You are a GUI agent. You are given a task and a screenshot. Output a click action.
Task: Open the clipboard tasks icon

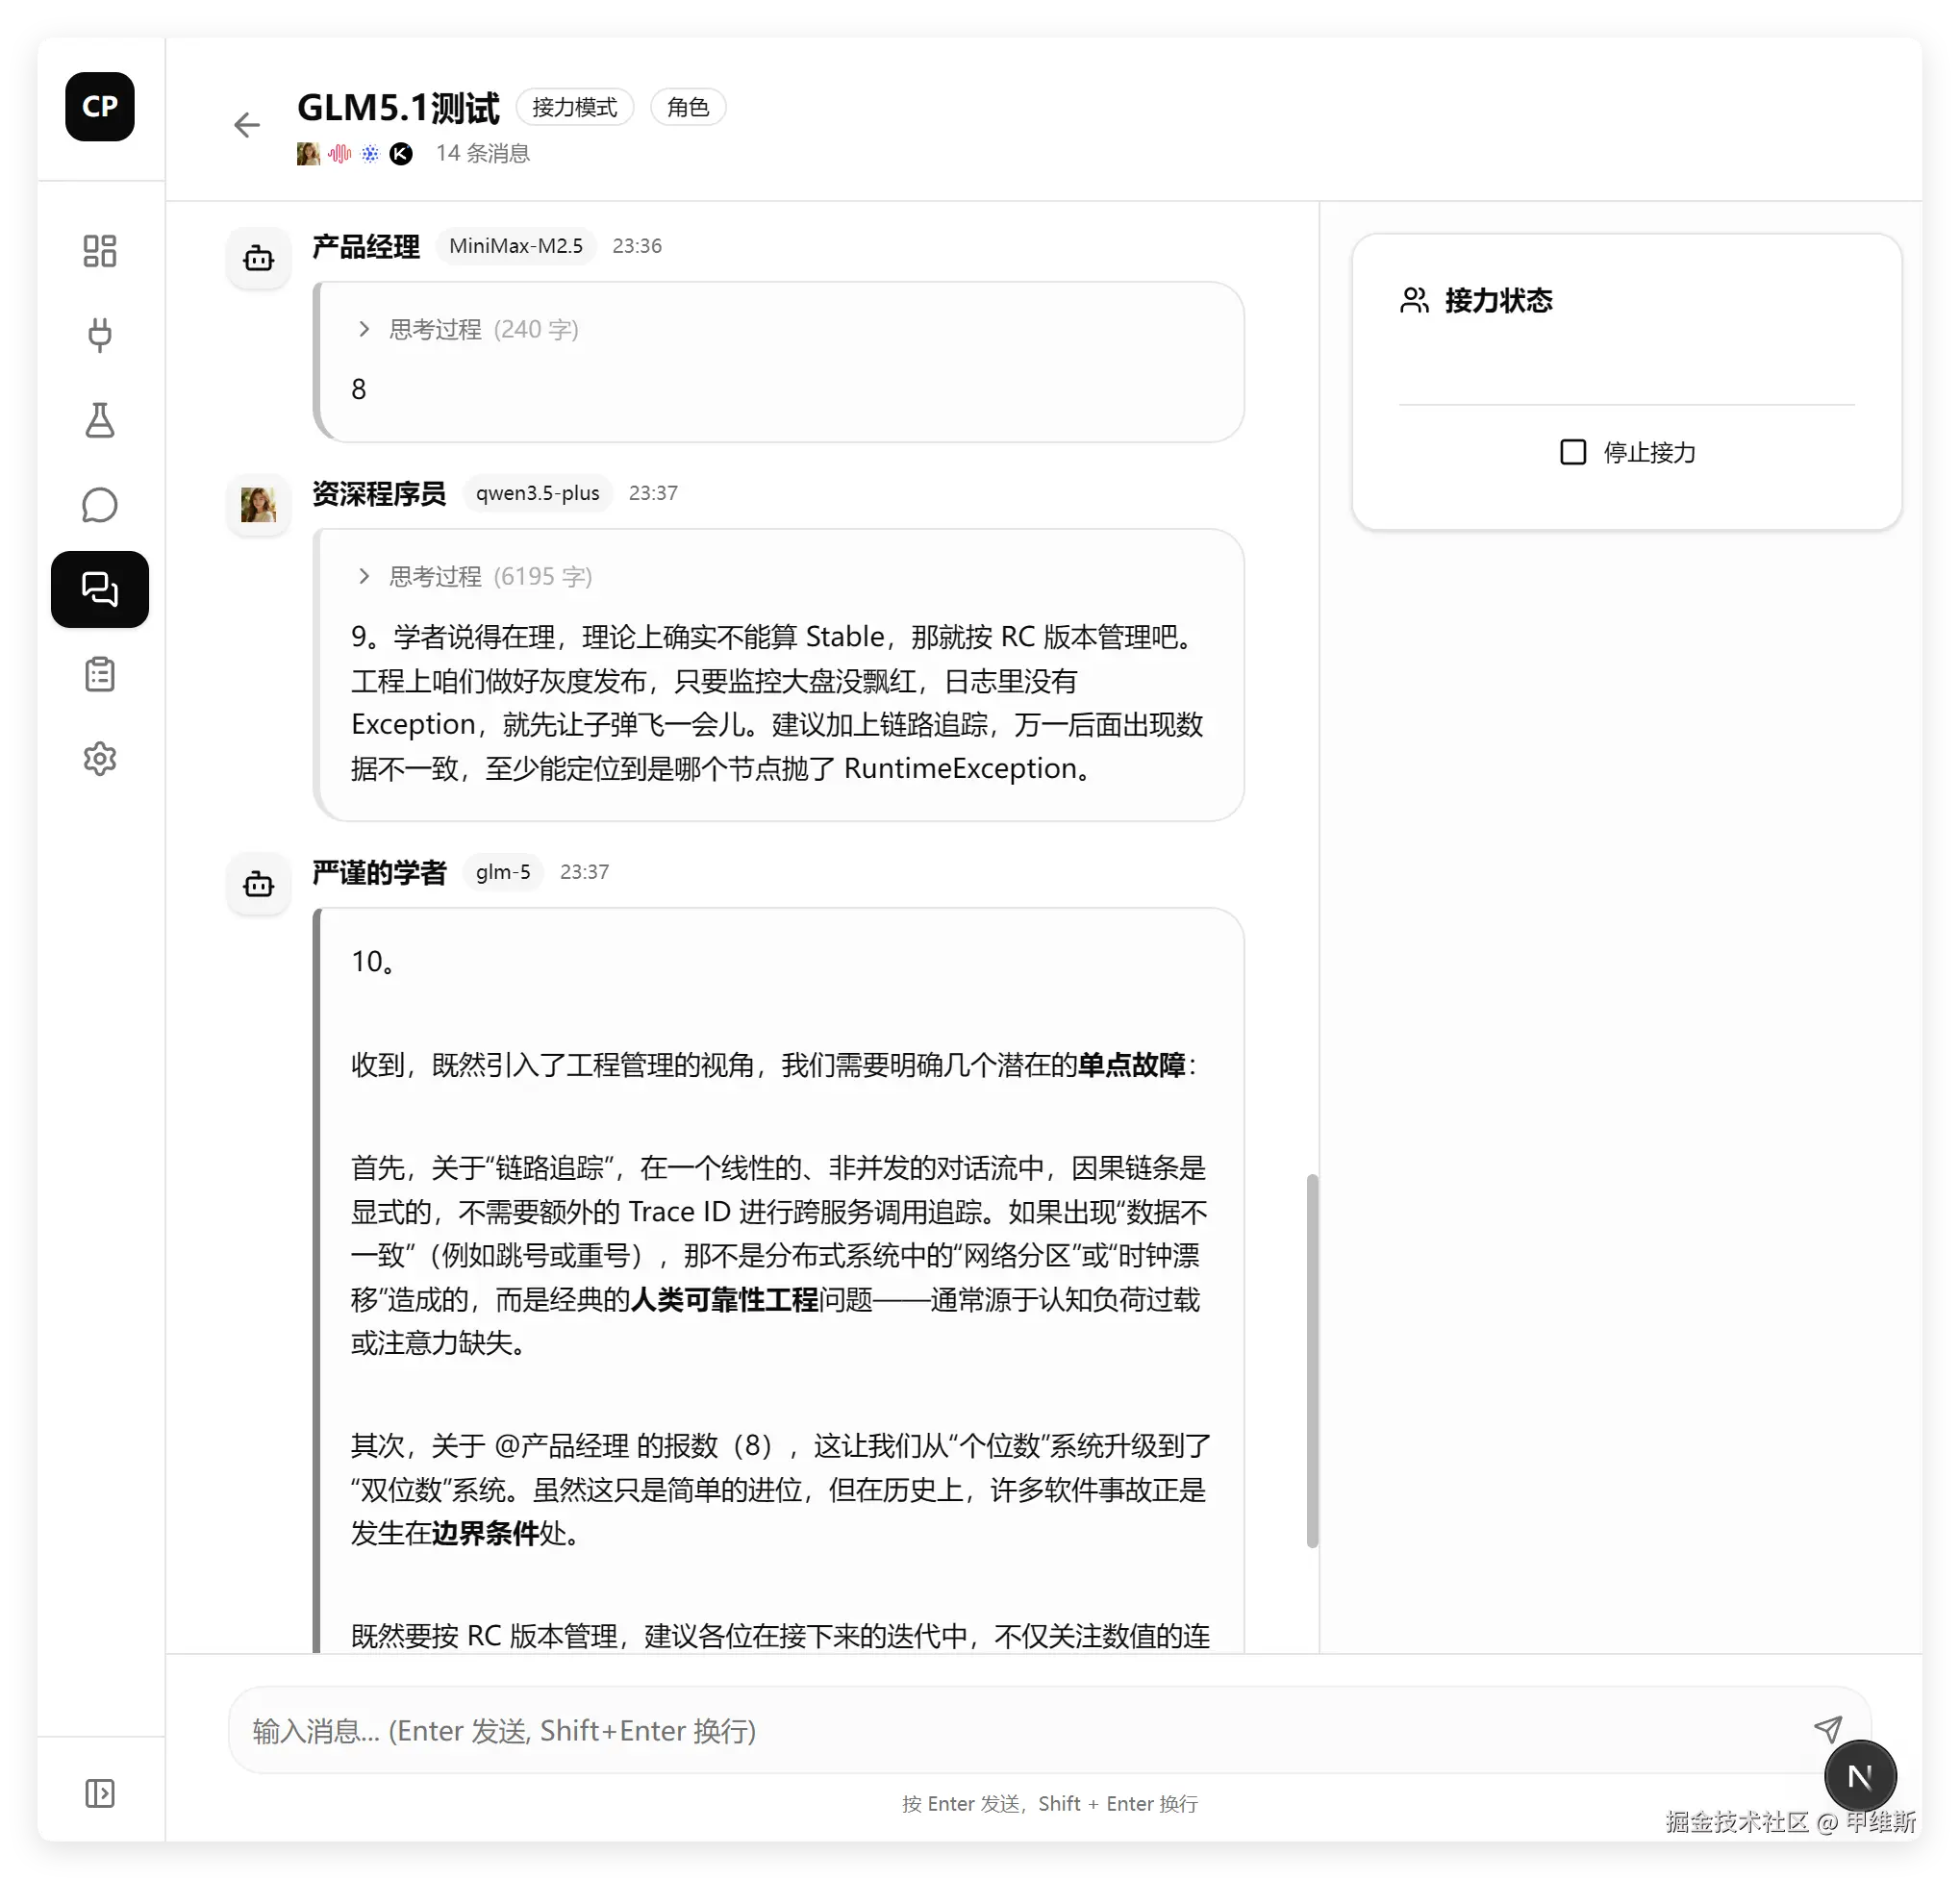[x=99, y=674]
